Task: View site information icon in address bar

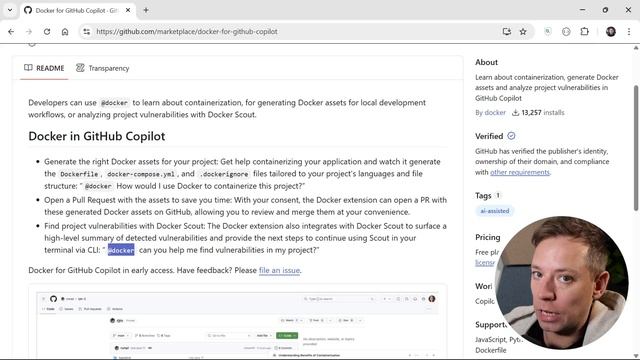Action: 87,31
